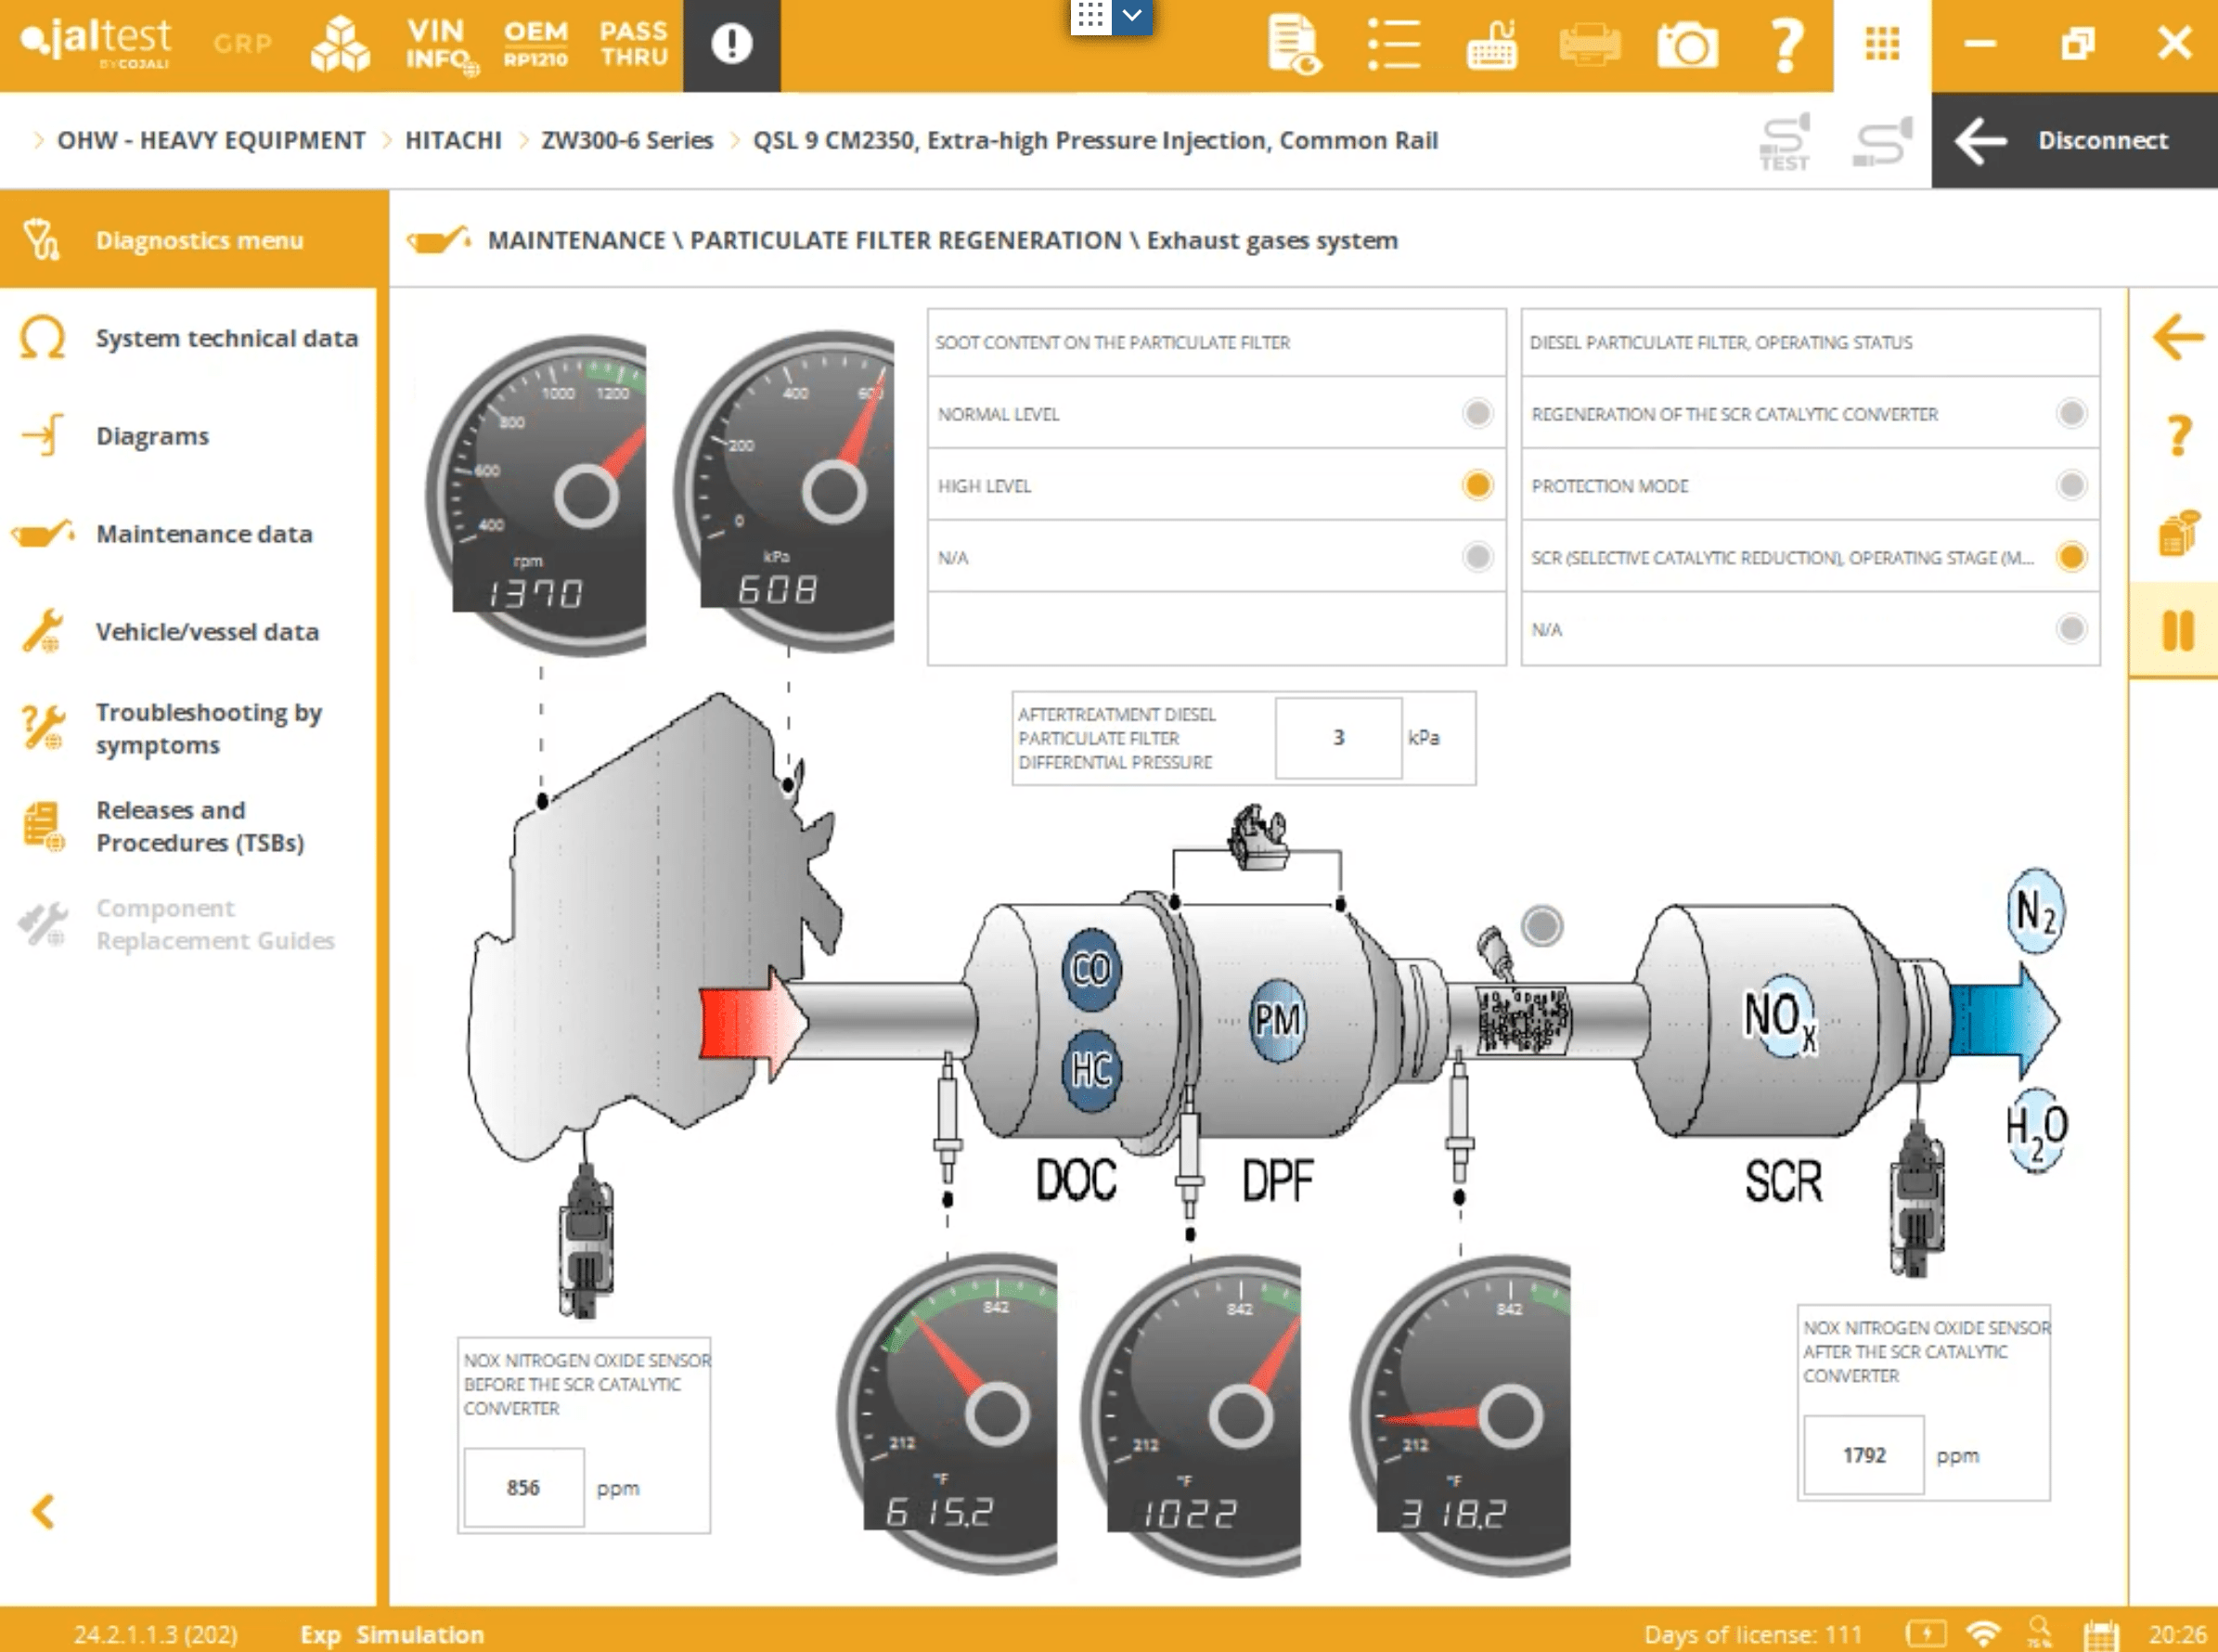Screen dimensions: 2218x1652
Task: Open Maintenance data menu item
Action: pos(203,534)
